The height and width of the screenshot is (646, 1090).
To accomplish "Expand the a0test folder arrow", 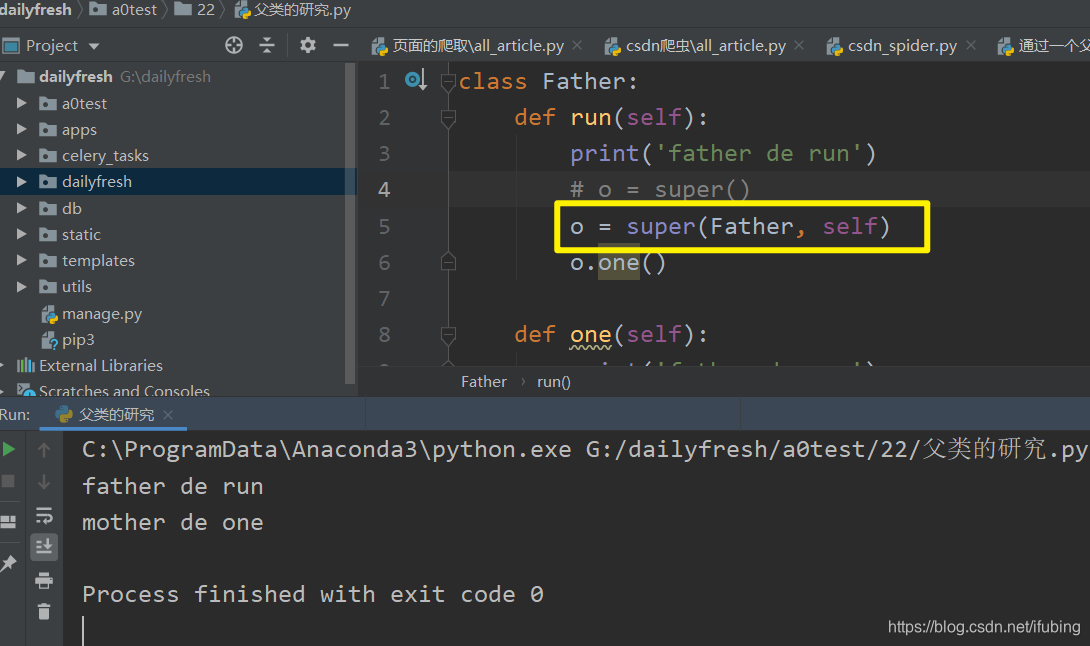I will tap(21, 103).
